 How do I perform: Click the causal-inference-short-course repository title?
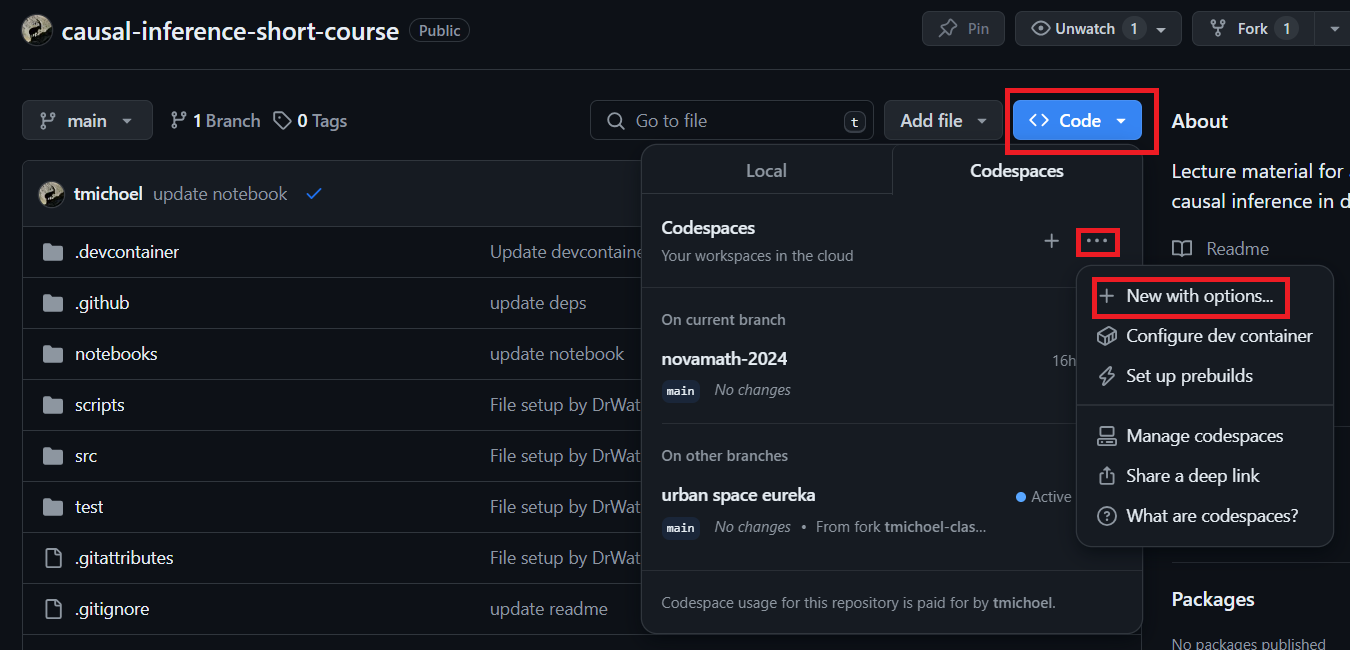click(x=230, y=31)
